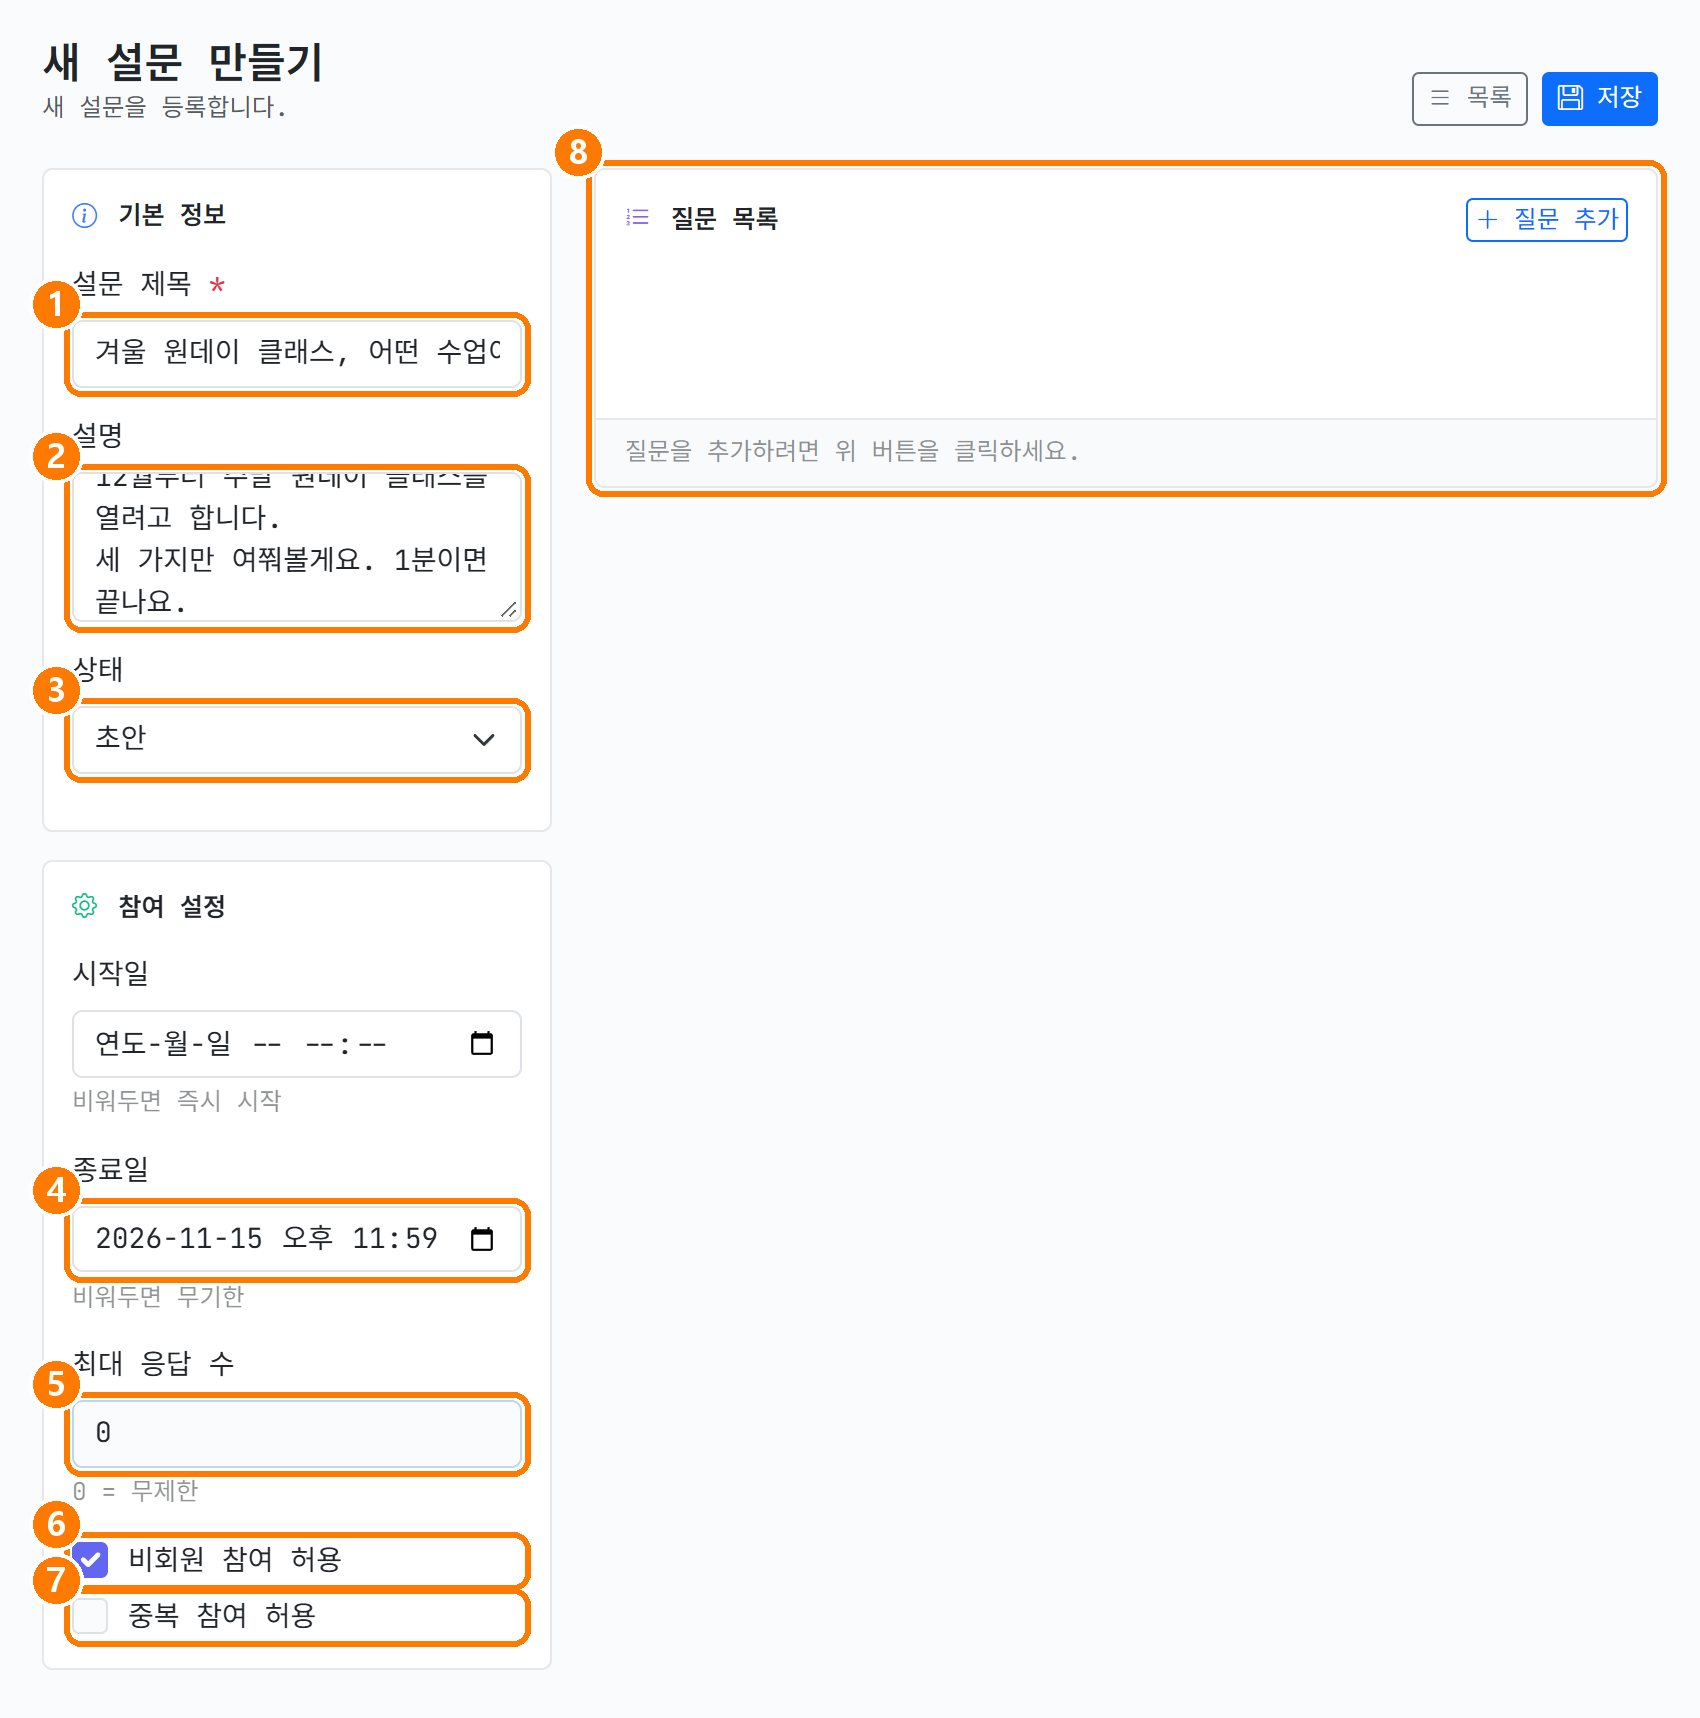The image size is (1700, 1718).
Task: Open calendar picker for 시작일
Action: (x=482, y=1044)
